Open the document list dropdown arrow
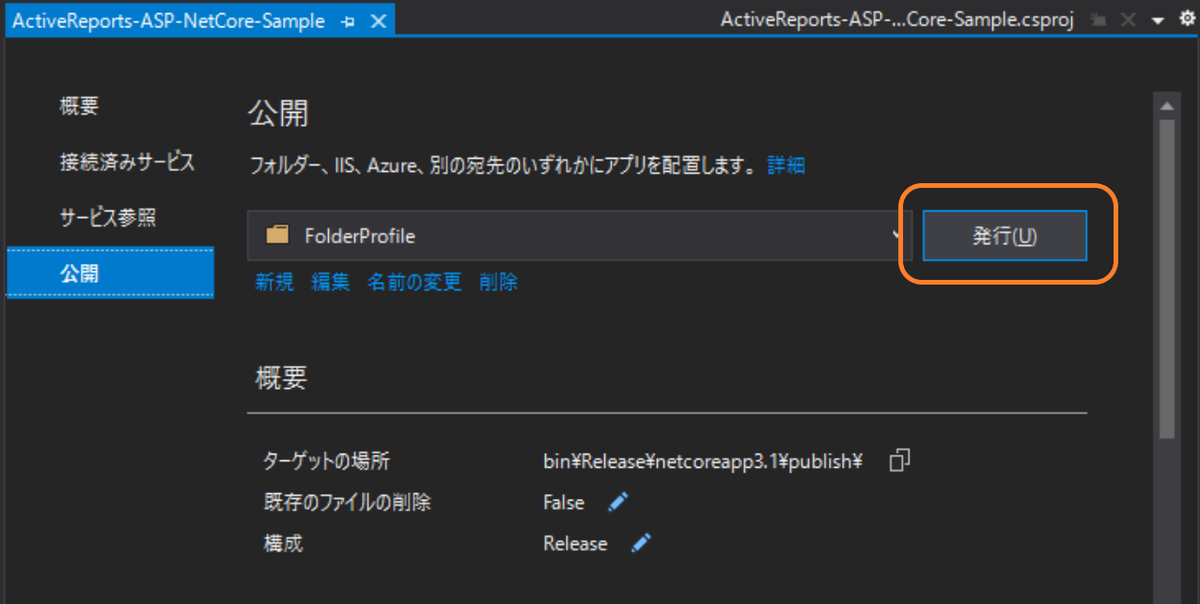The image size is (1200, 604). click(x=1158, y=21)
